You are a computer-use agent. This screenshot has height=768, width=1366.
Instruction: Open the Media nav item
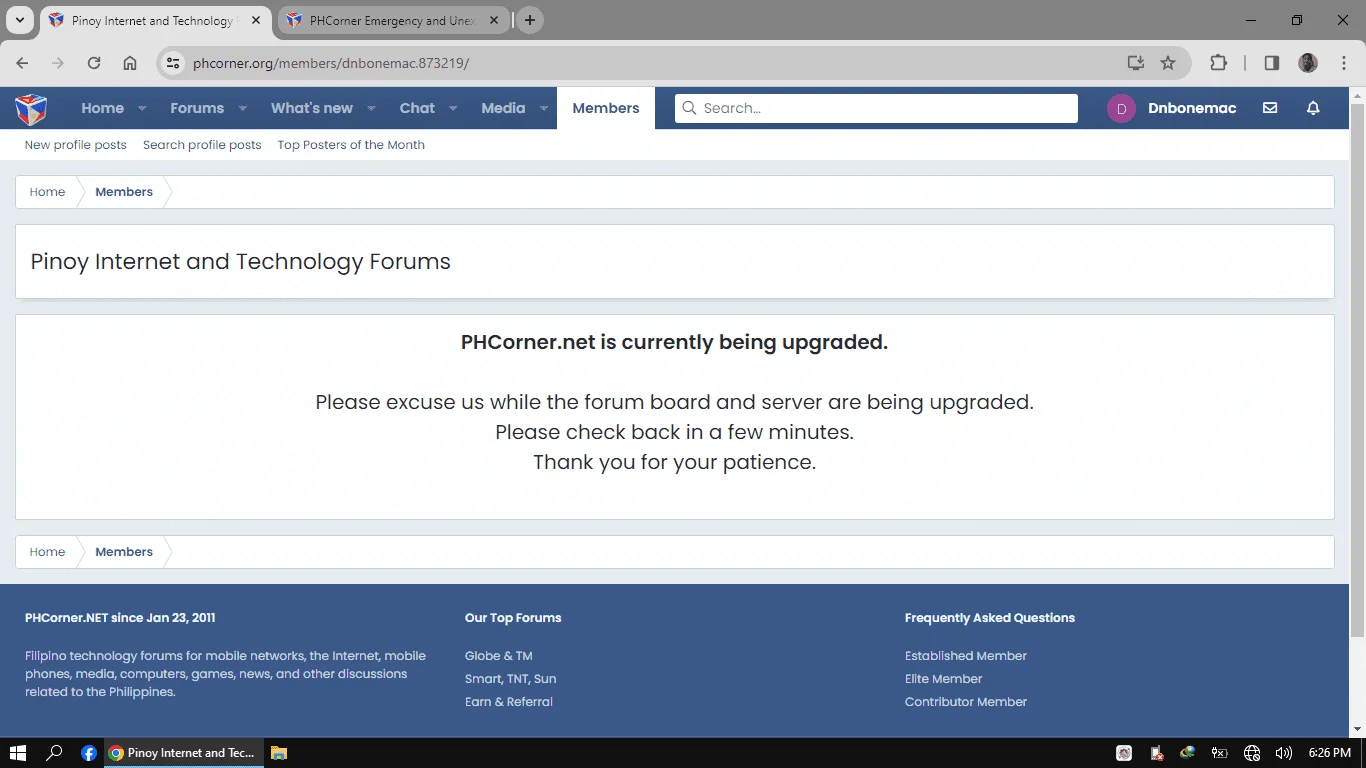(x=503, y=108)
